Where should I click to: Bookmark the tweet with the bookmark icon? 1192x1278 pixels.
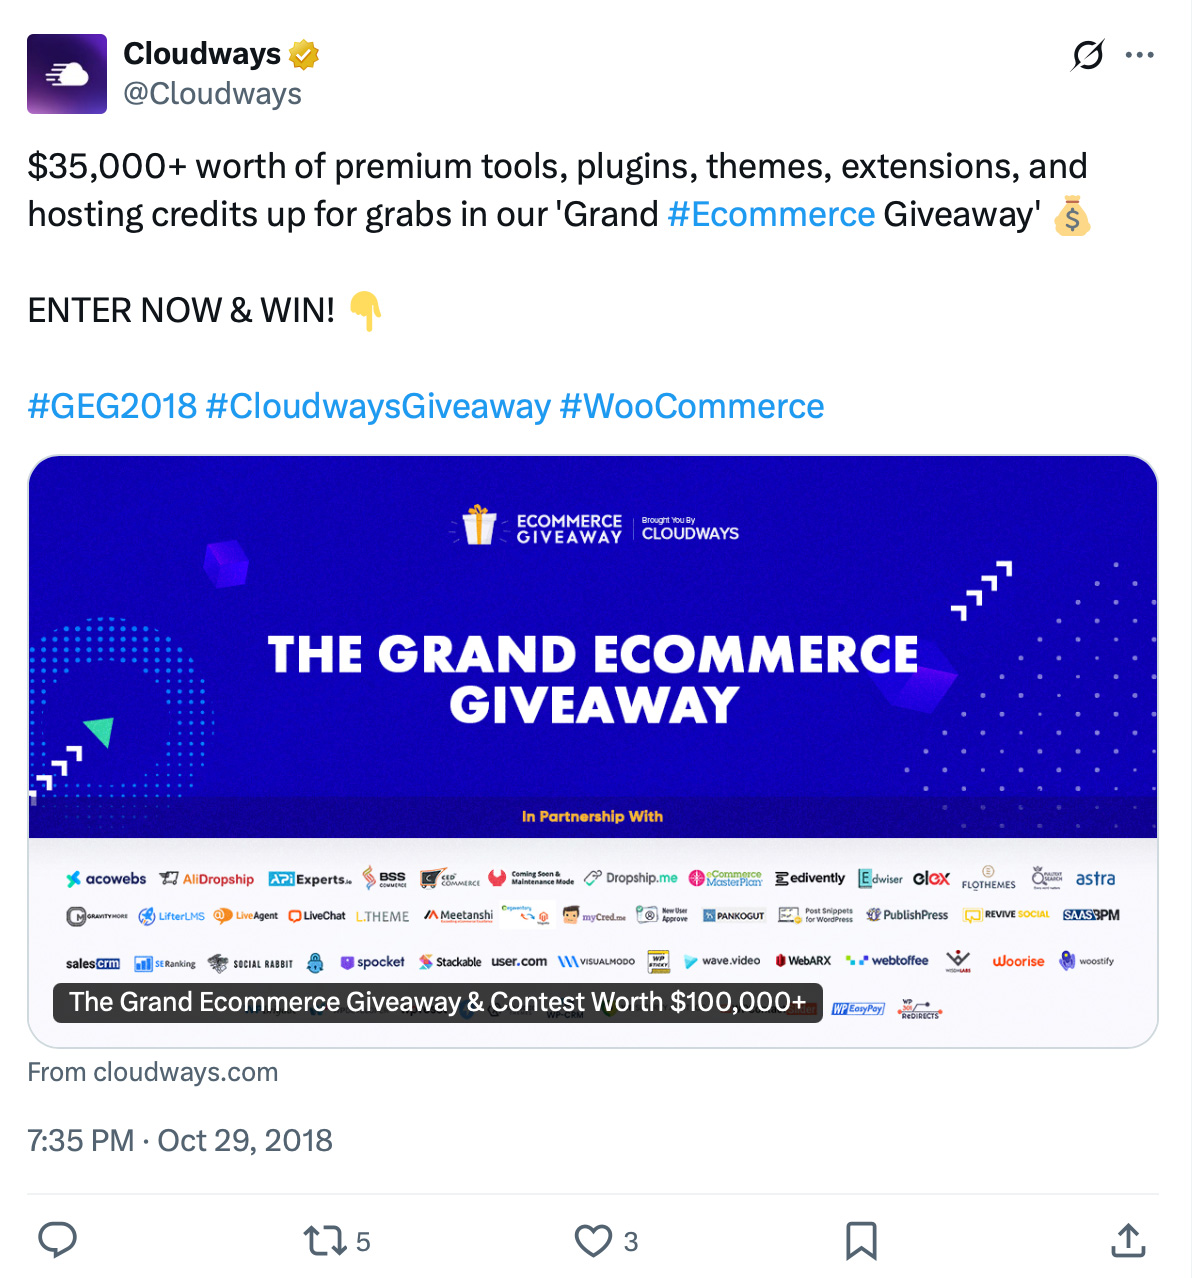(859, 1240)
